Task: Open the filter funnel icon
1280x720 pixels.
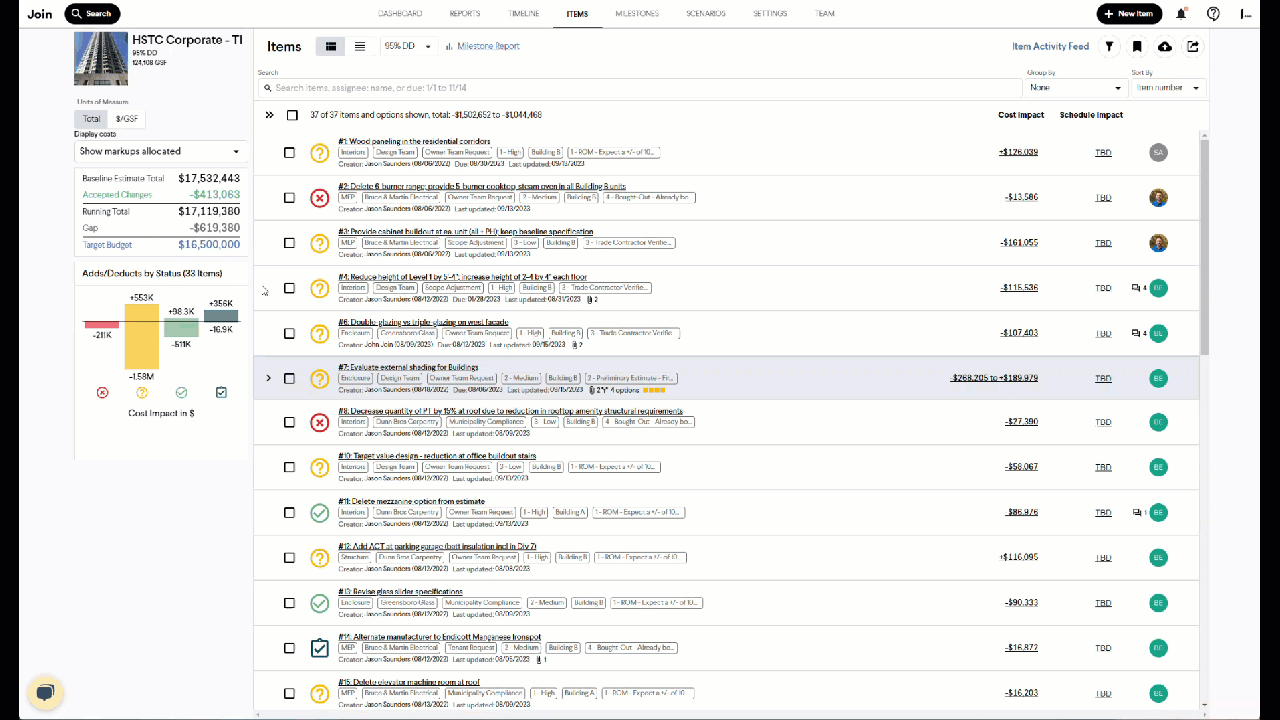Action: coord(1109,46)
